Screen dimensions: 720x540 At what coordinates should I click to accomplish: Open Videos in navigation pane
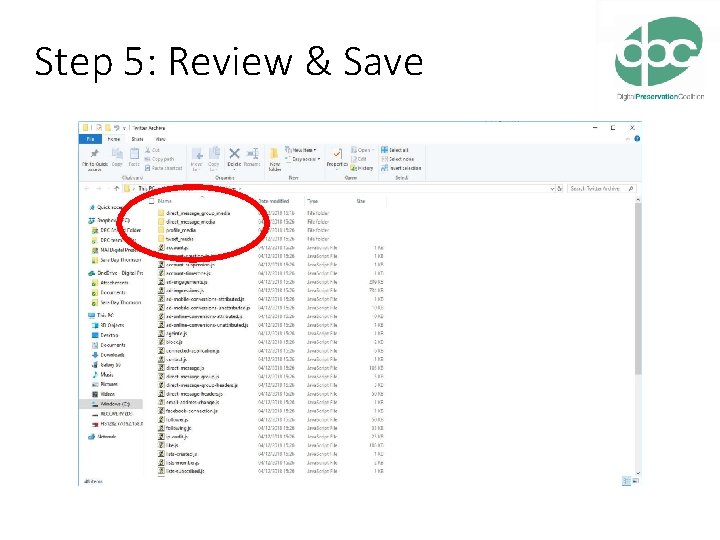(x=103, y=394)
